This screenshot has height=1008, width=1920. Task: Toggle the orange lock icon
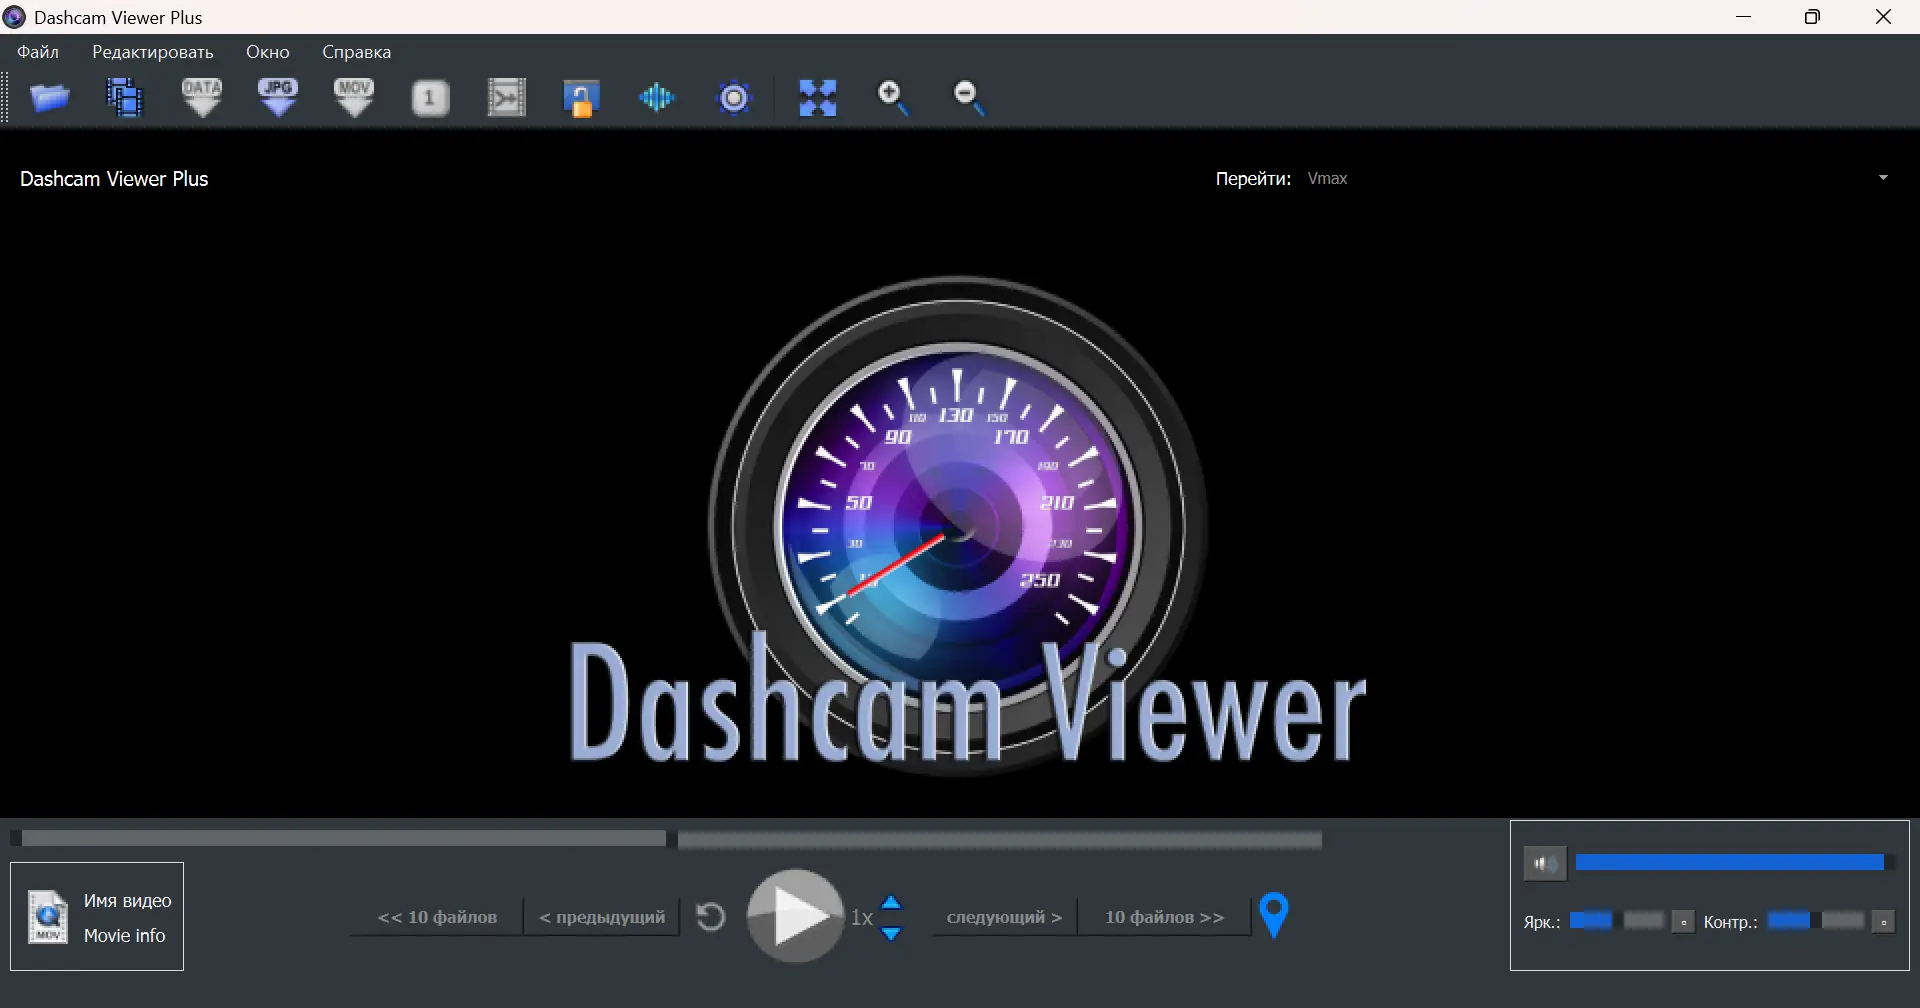click(582, 97)
